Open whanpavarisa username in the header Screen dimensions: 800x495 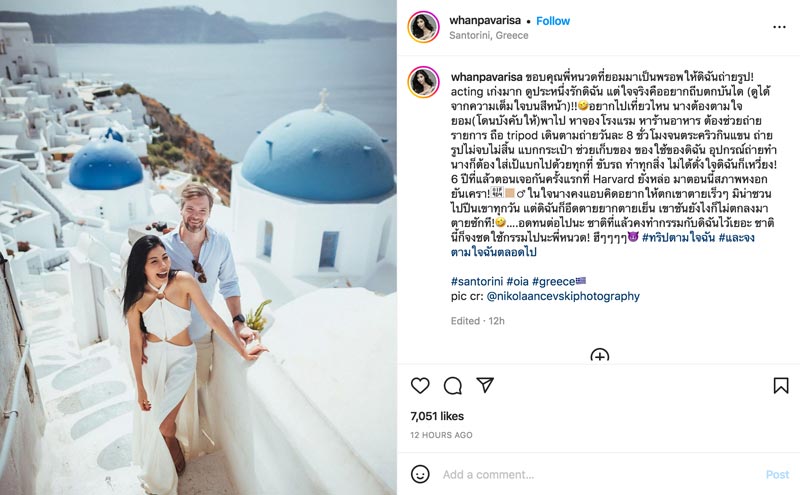(485, 20)
